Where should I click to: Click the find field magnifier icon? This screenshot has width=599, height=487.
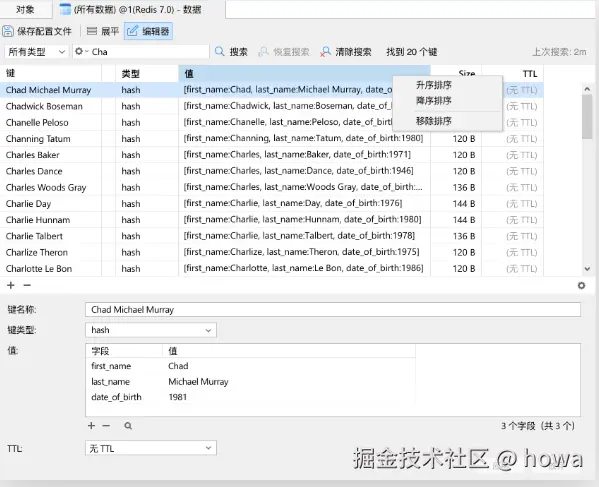[x=128, y=426]
